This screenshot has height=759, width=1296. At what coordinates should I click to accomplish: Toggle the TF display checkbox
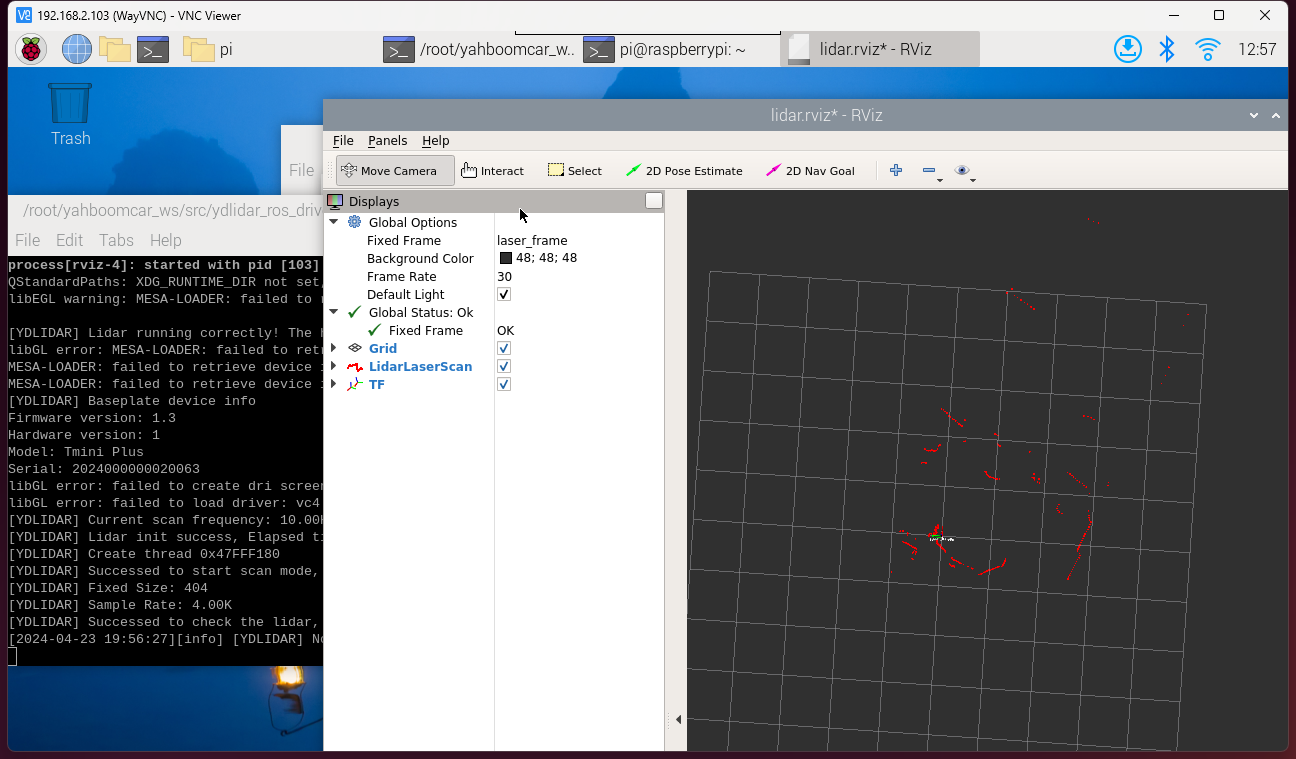tap(504, 384)
